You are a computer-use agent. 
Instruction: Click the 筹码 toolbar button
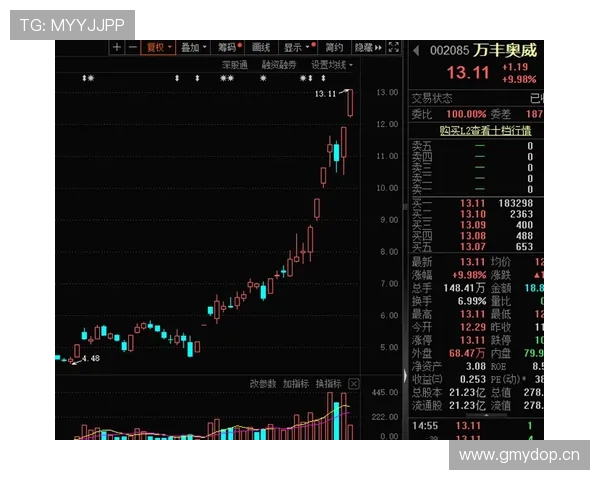[x=229, y=47]
